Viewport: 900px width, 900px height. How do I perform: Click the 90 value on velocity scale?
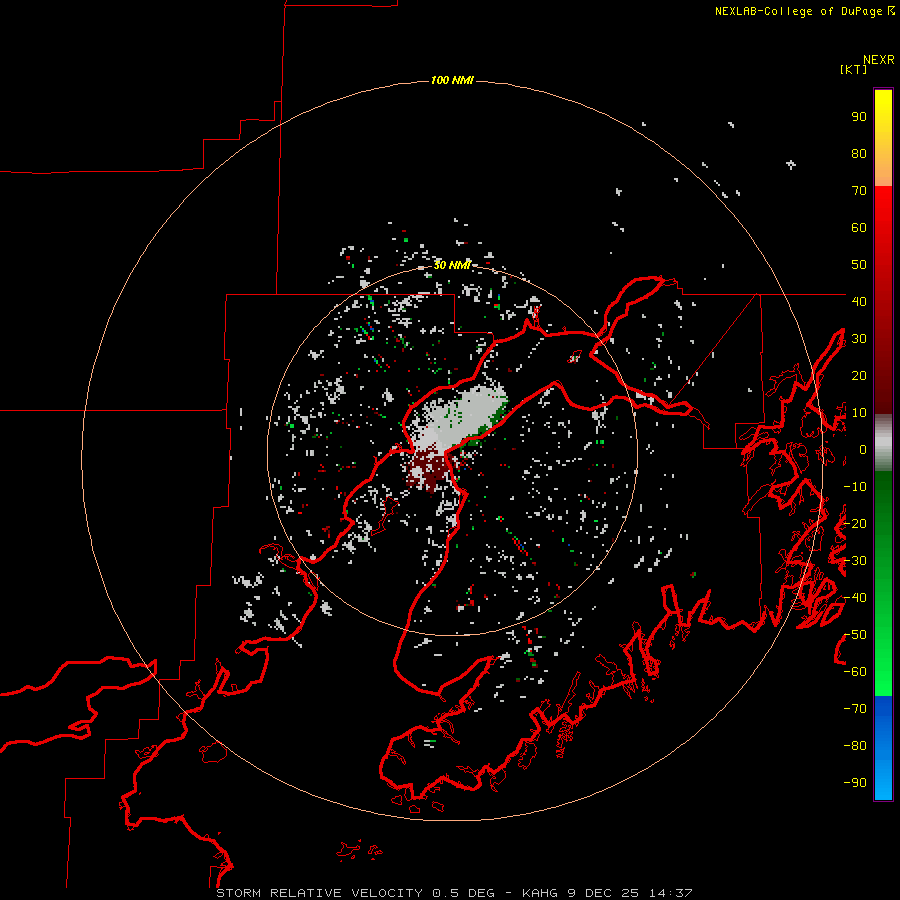(859, 117)
